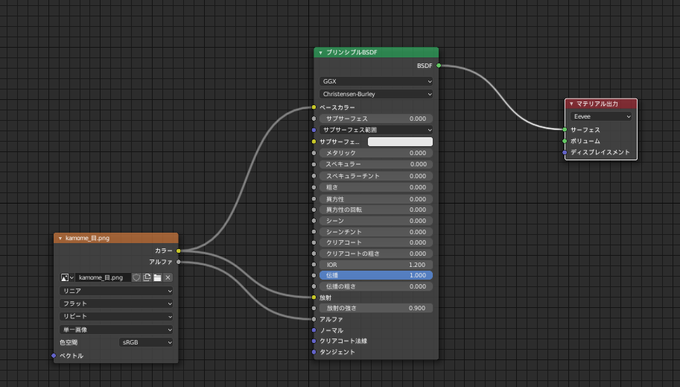Image resolution: width=680 pixels, height=387 pixels.
Task: Click the シーンチント value slider
Action: click(376, 232)
